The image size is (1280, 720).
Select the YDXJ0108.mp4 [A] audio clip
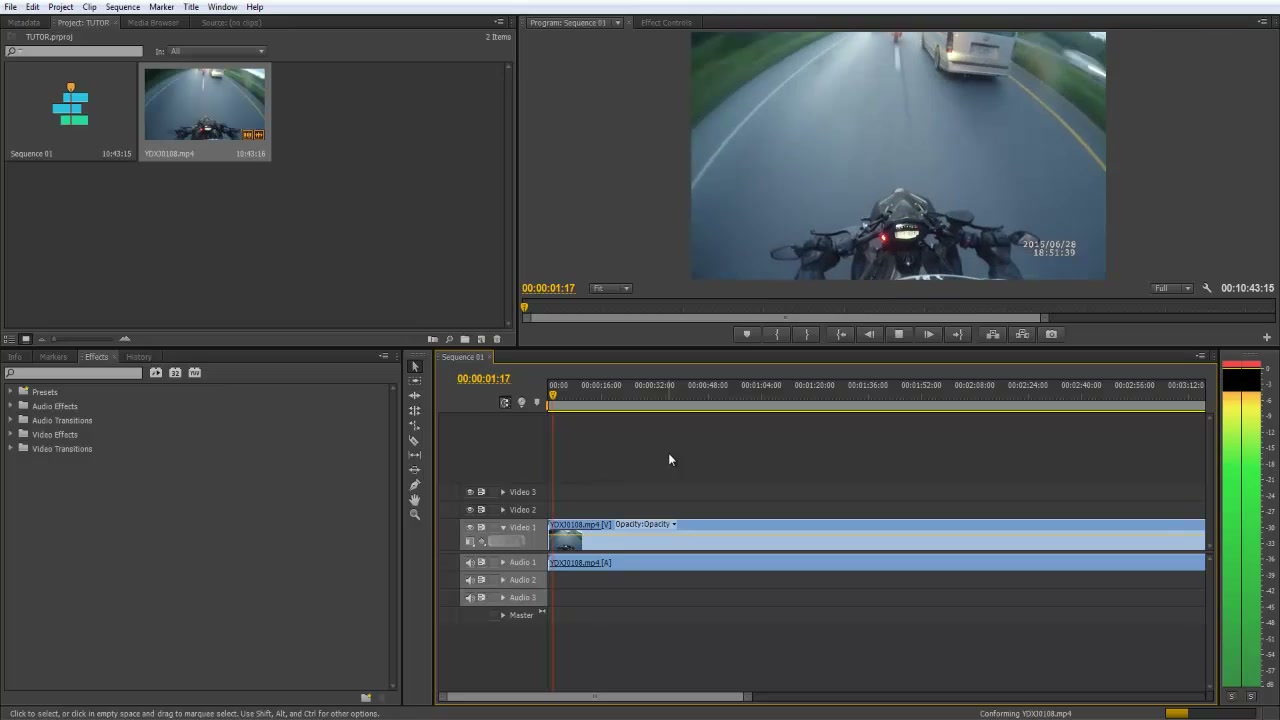pyautogui.click(x=877, y=563)
